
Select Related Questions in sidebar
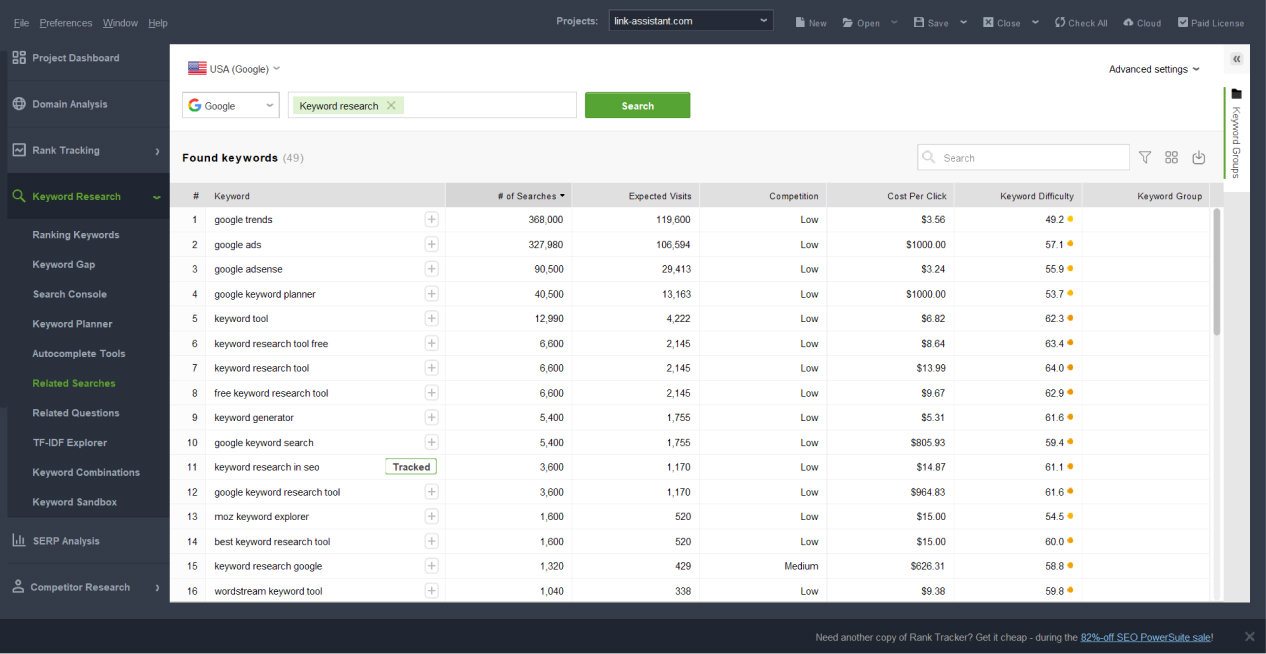click(76, 413)
